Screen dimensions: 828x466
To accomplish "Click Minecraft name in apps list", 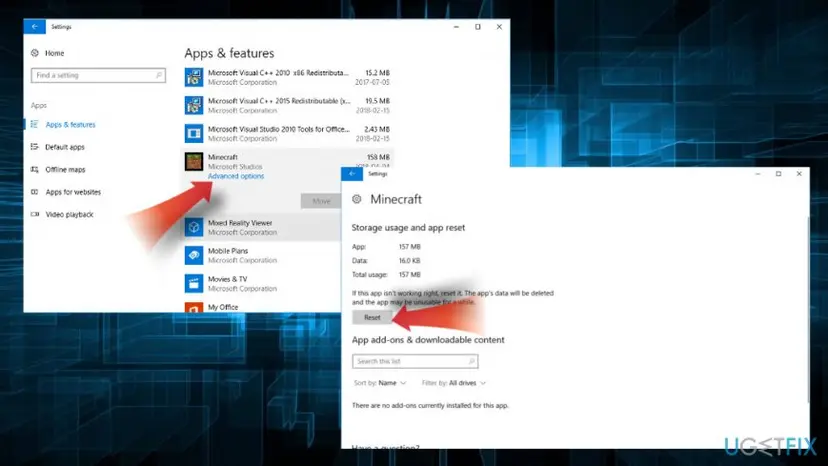I will [222, 157].
